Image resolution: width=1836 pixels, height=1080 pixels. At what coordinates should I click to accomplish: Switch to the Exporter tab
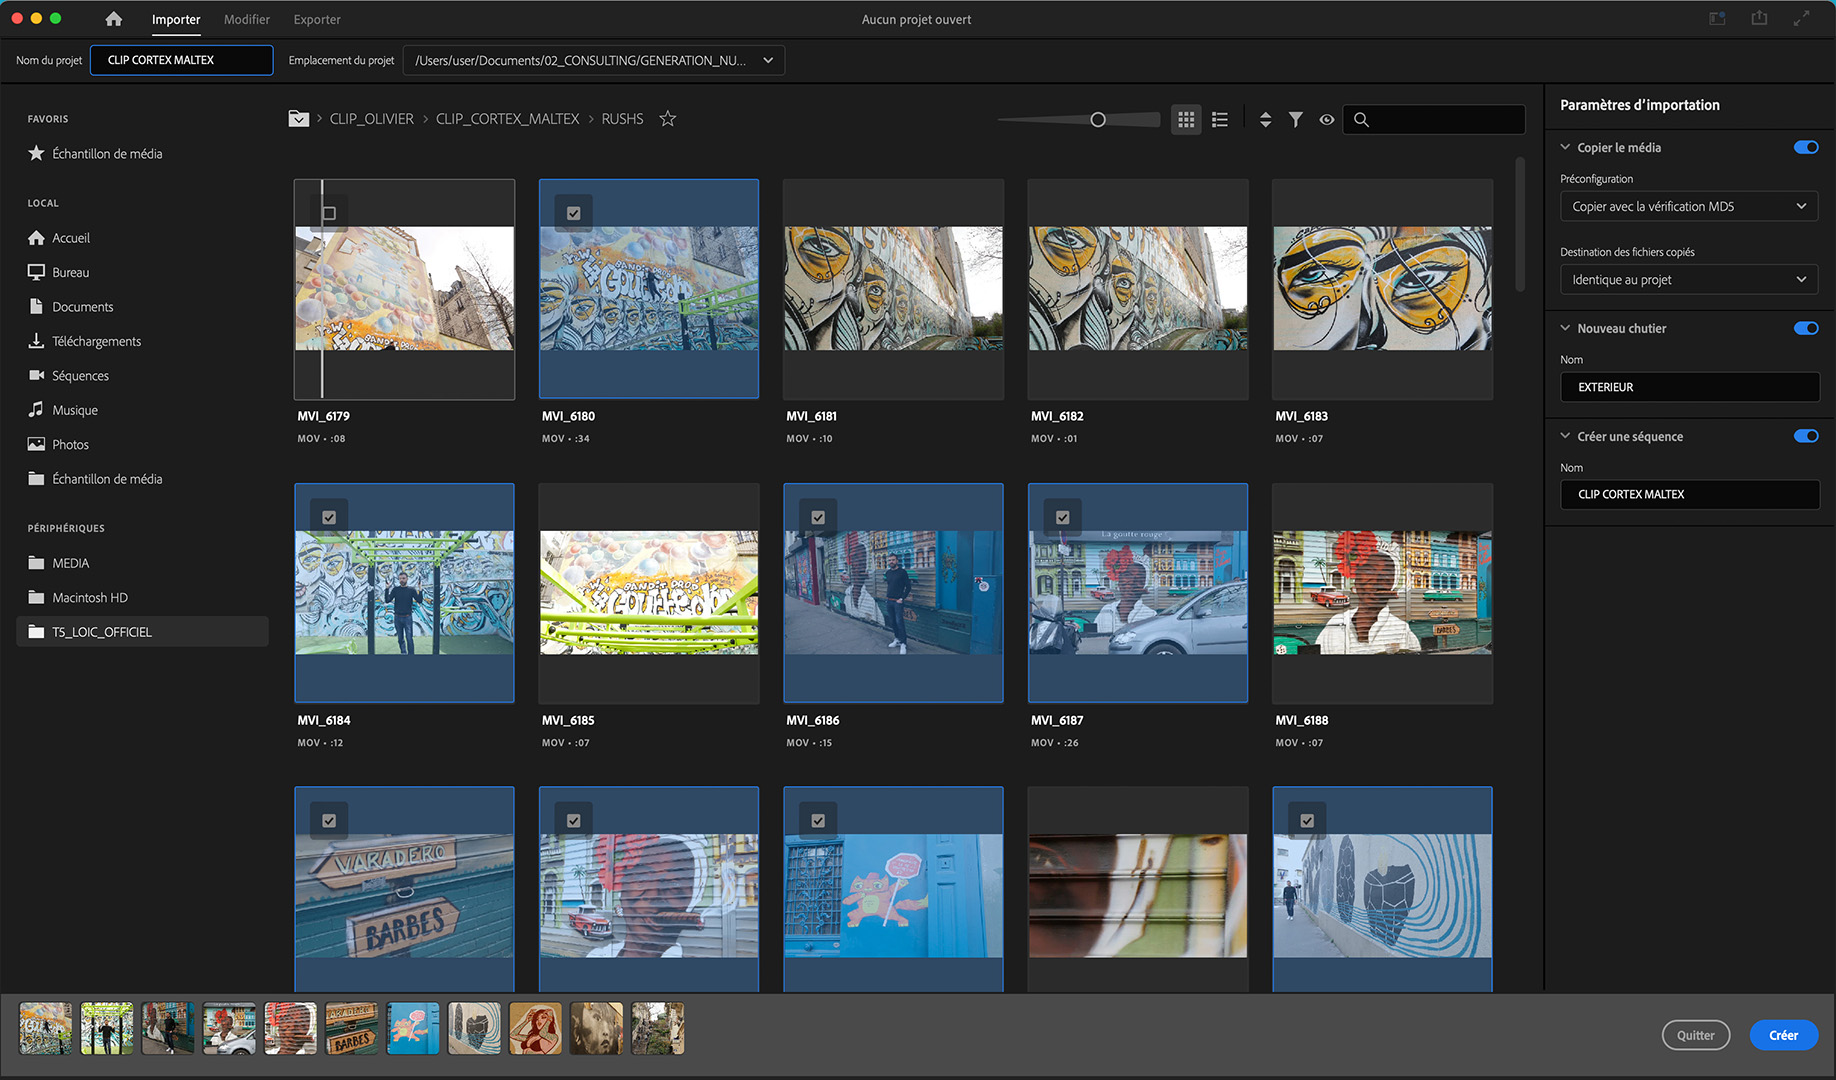click(317, 19)
